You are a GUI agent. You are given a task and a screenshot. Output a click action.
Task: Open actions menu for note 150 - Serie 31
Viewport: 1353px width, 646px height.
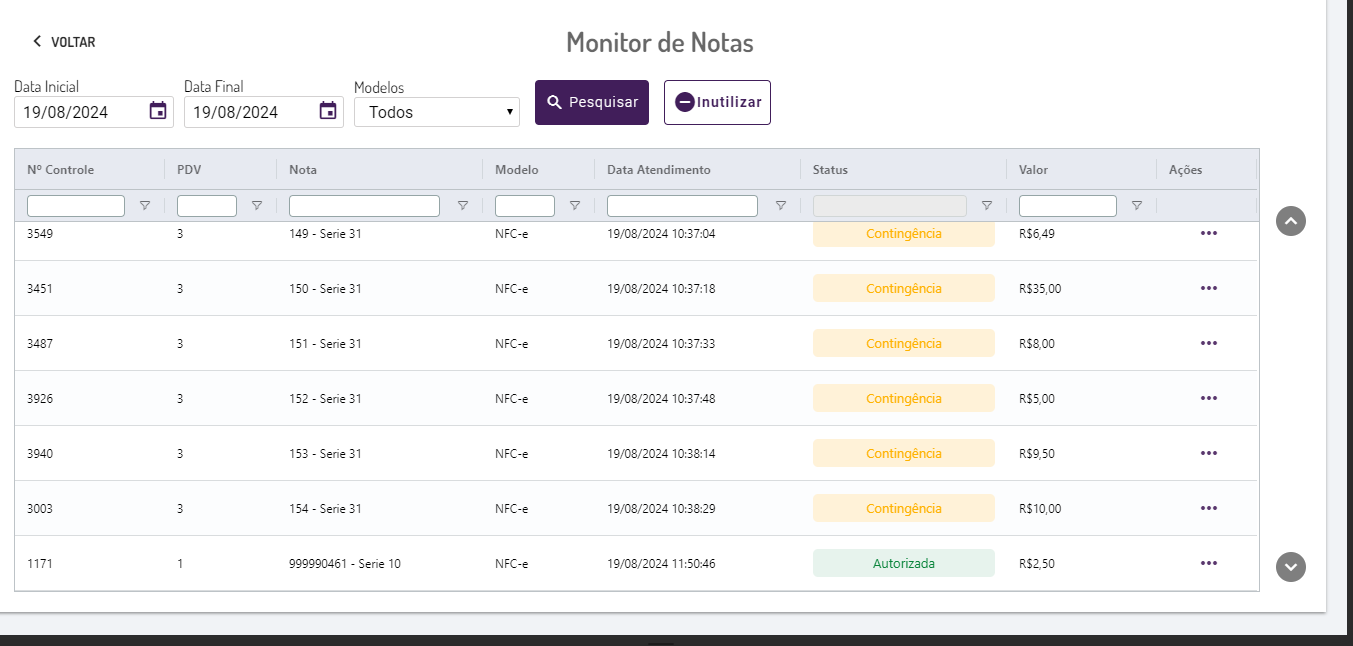click(x=1209, y=288)
